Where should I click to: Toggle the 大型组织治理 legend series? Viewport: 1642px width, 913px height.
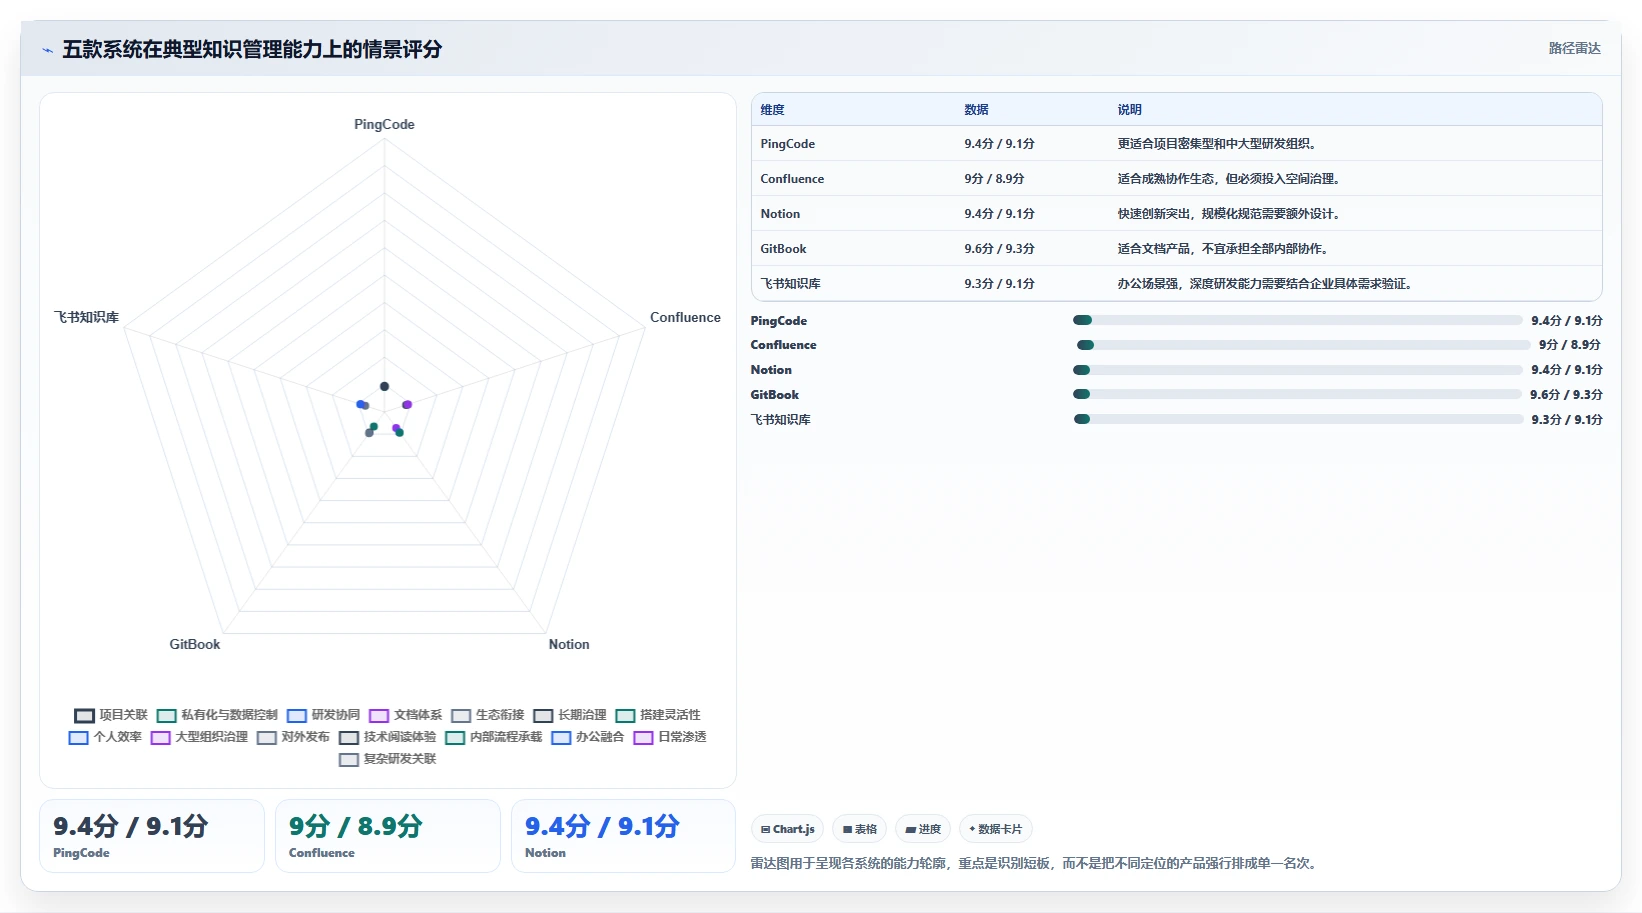tap(199, 737)
